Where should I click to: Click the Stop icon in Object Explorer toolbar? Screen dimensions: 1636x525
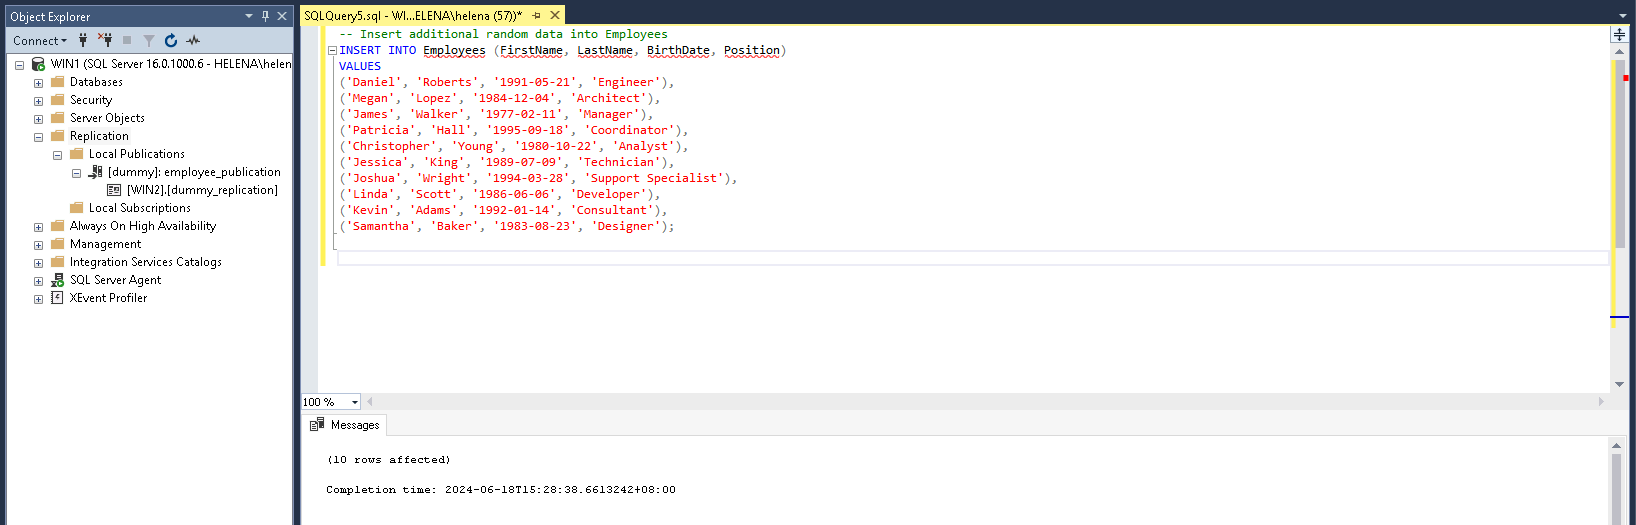[127, 40]
